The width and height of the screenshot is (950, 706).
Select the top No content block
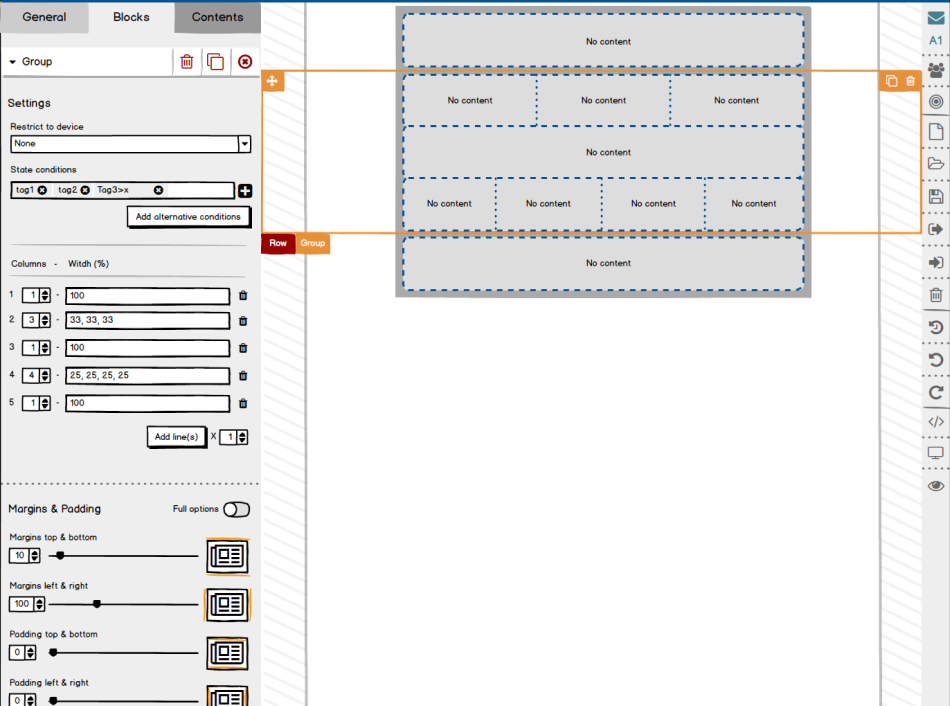[x=603, y=41]
